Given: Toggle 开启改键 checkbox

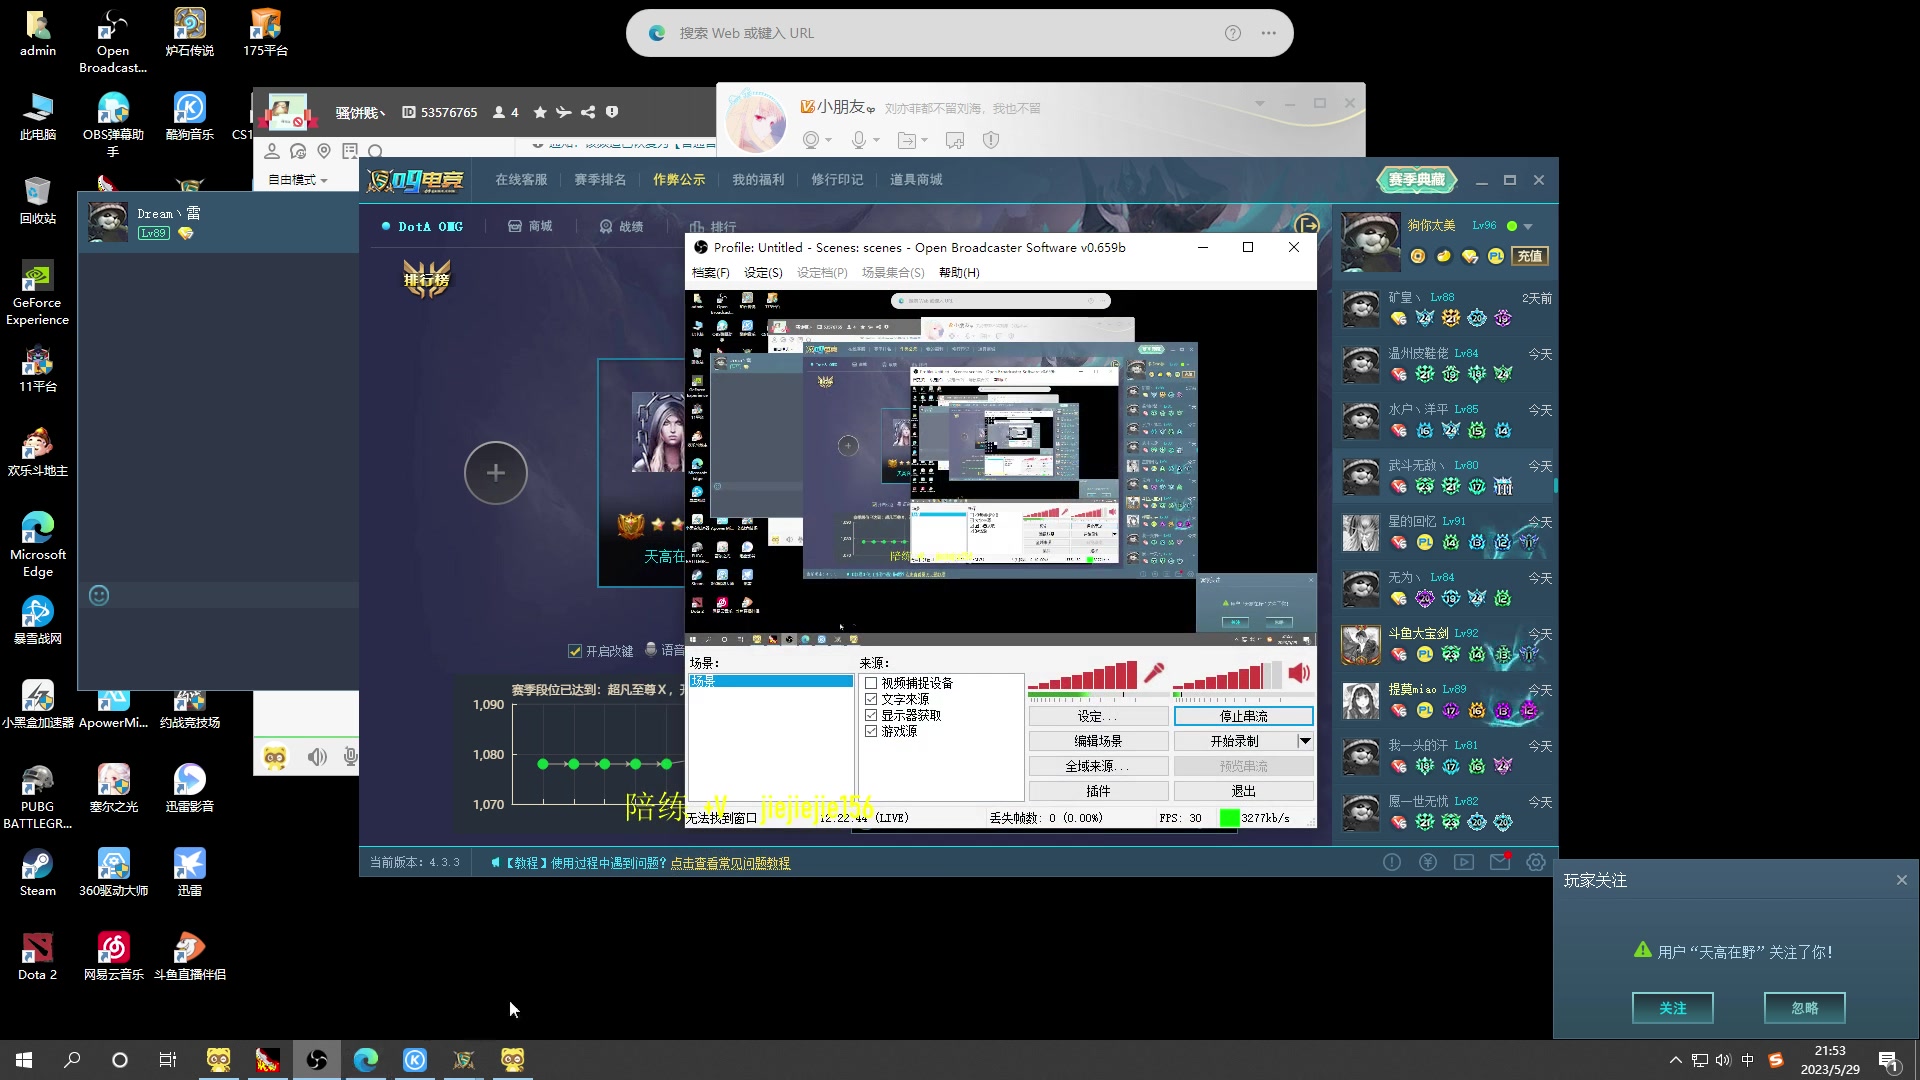Looking at the screenshot, I should point(575,651).
